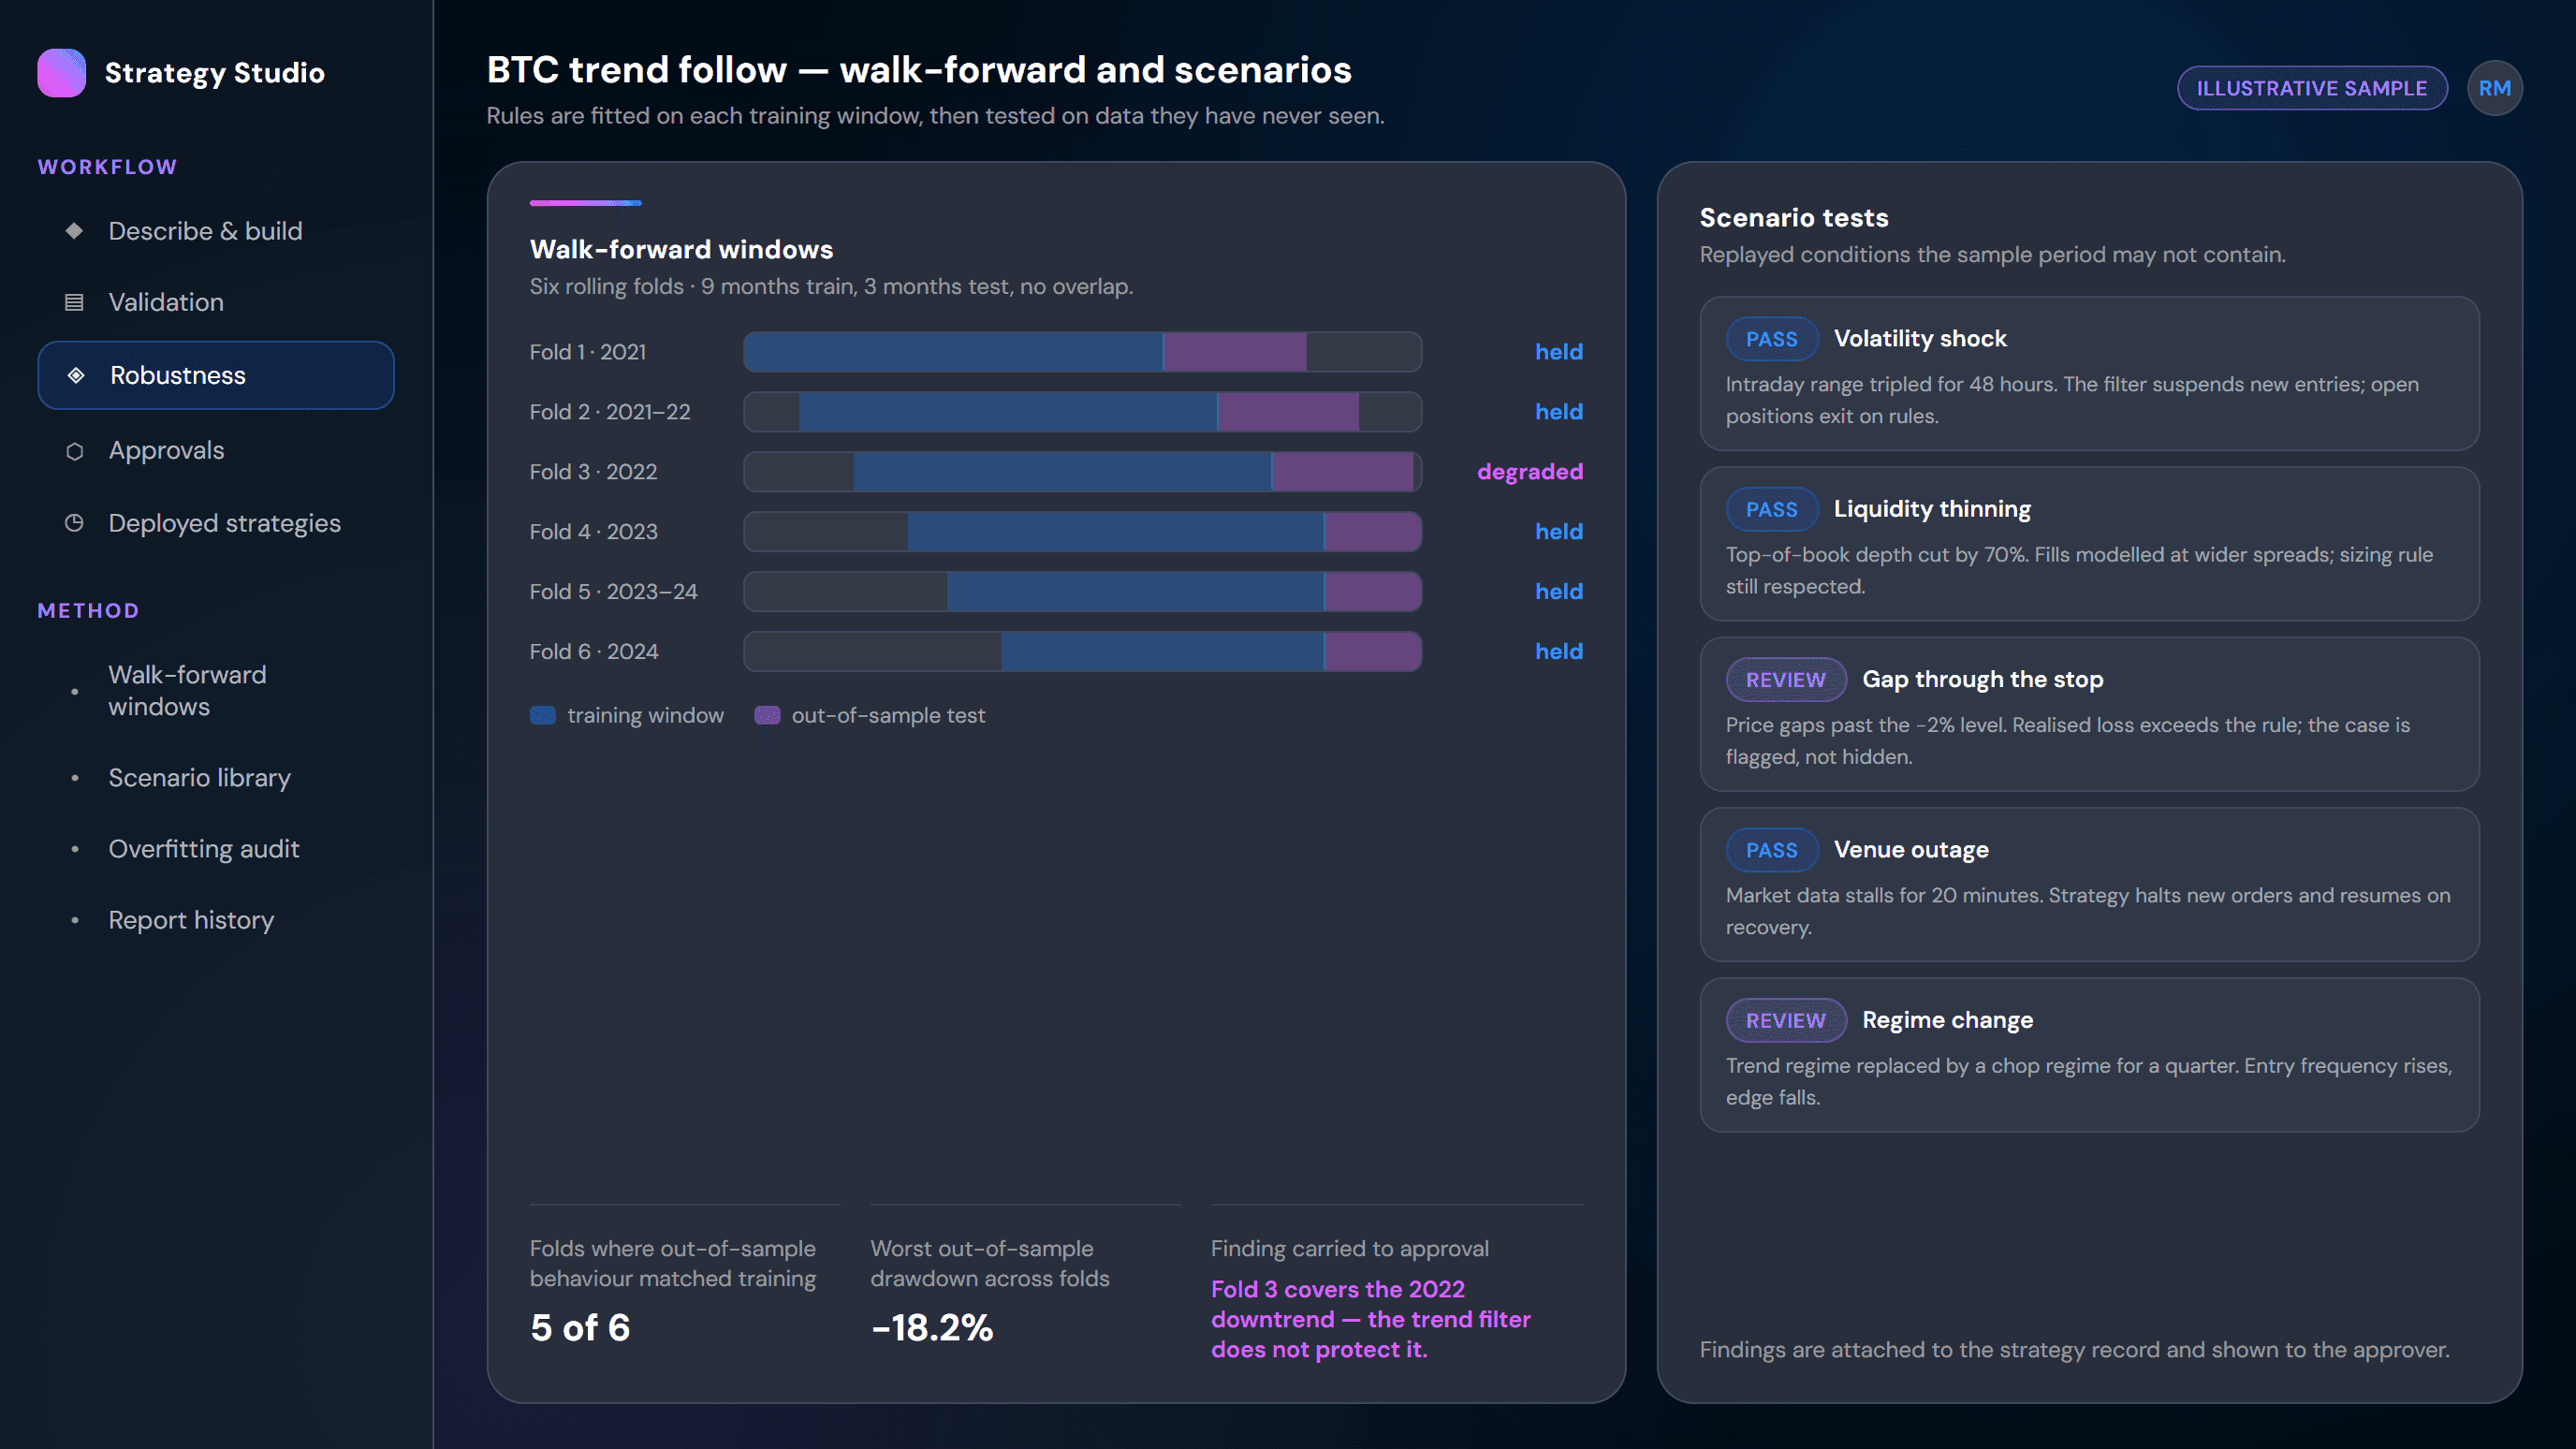
Task: Click the Deployed strategies clock icon
Action: click(x=74, y=523)
